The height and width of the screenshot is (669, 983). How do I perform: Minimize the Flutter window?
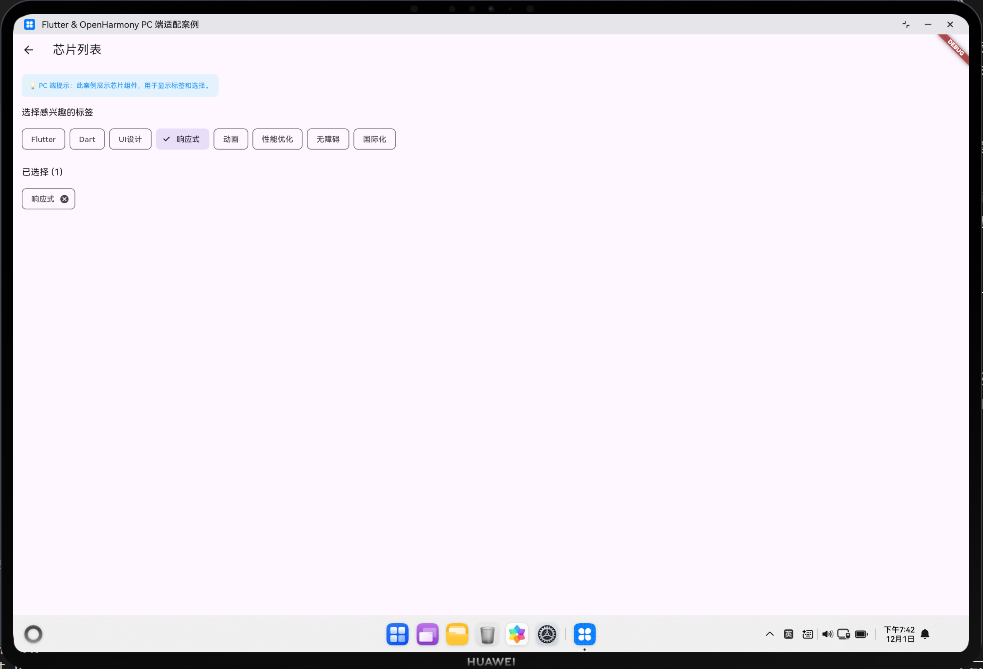(x=928, y=24)
